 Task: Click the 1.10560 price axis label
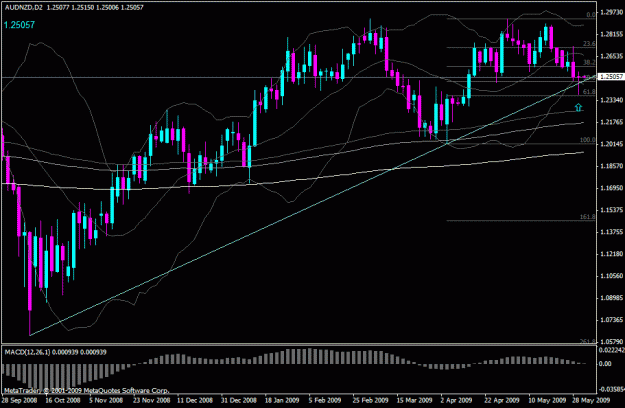pyautogui.click(x=611, y=276)
